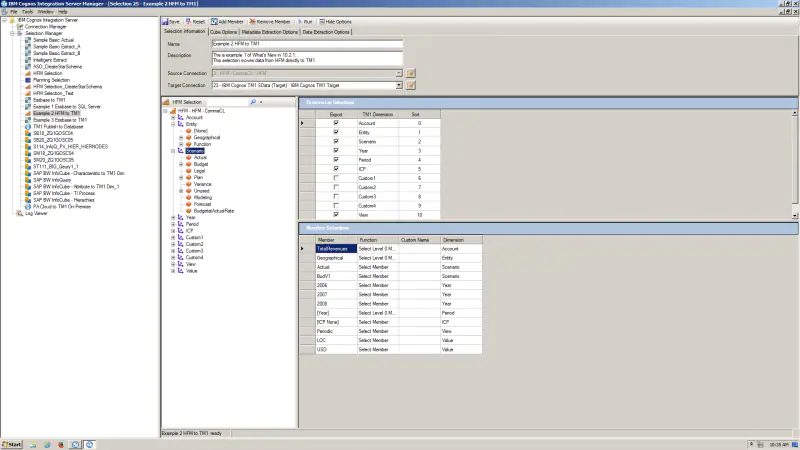Viewport: 800px width, 450px height.
Task: Switch to the Cube Options tab
Action: (x=223, y=32)
